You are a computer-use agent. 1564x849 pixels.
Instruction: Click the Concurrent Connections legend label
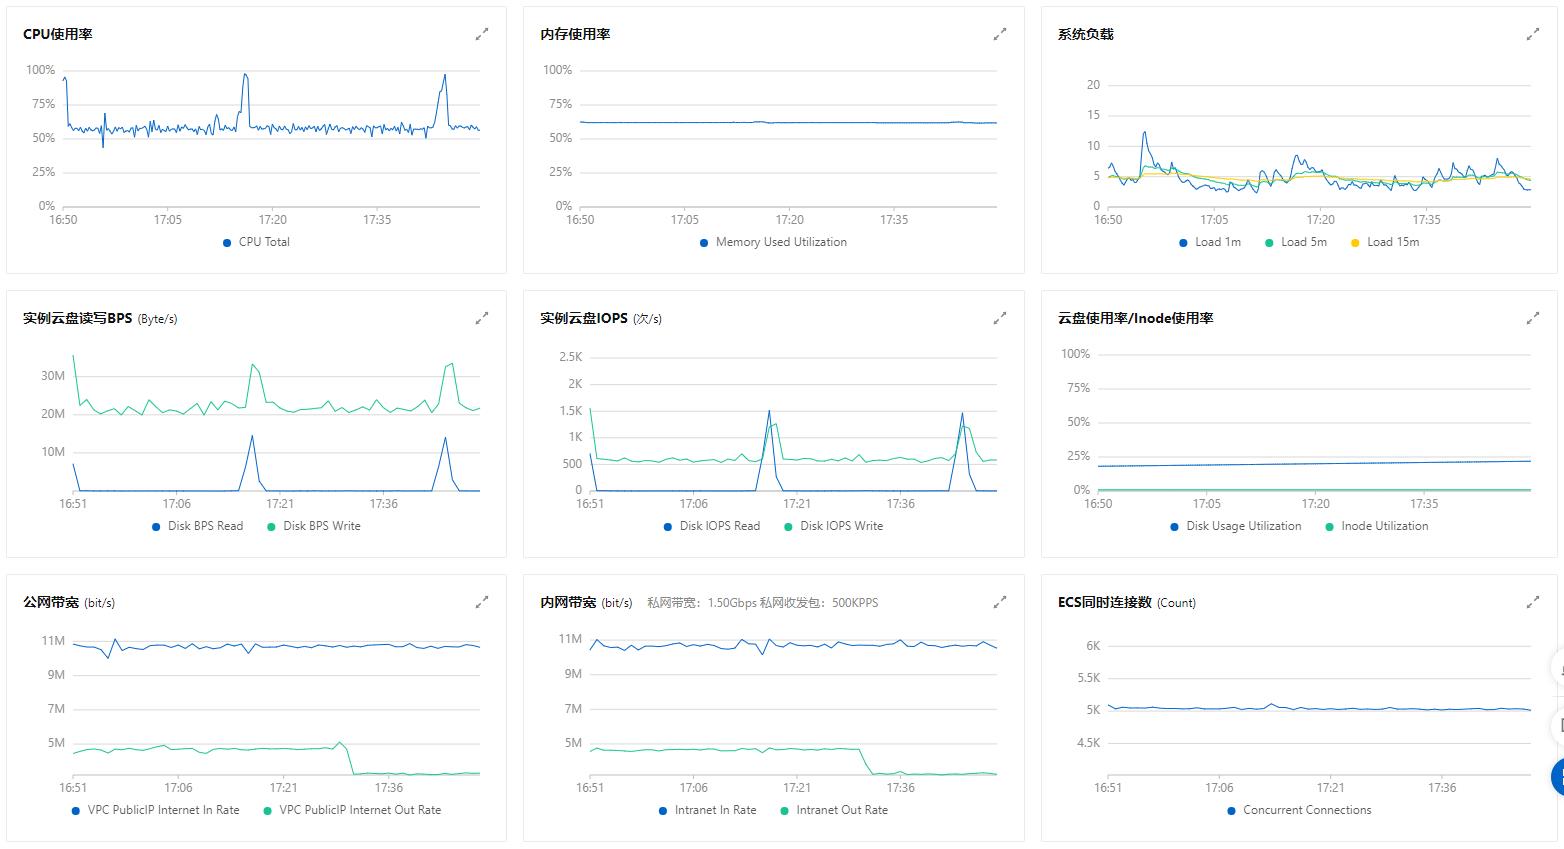click(1306, 810)
